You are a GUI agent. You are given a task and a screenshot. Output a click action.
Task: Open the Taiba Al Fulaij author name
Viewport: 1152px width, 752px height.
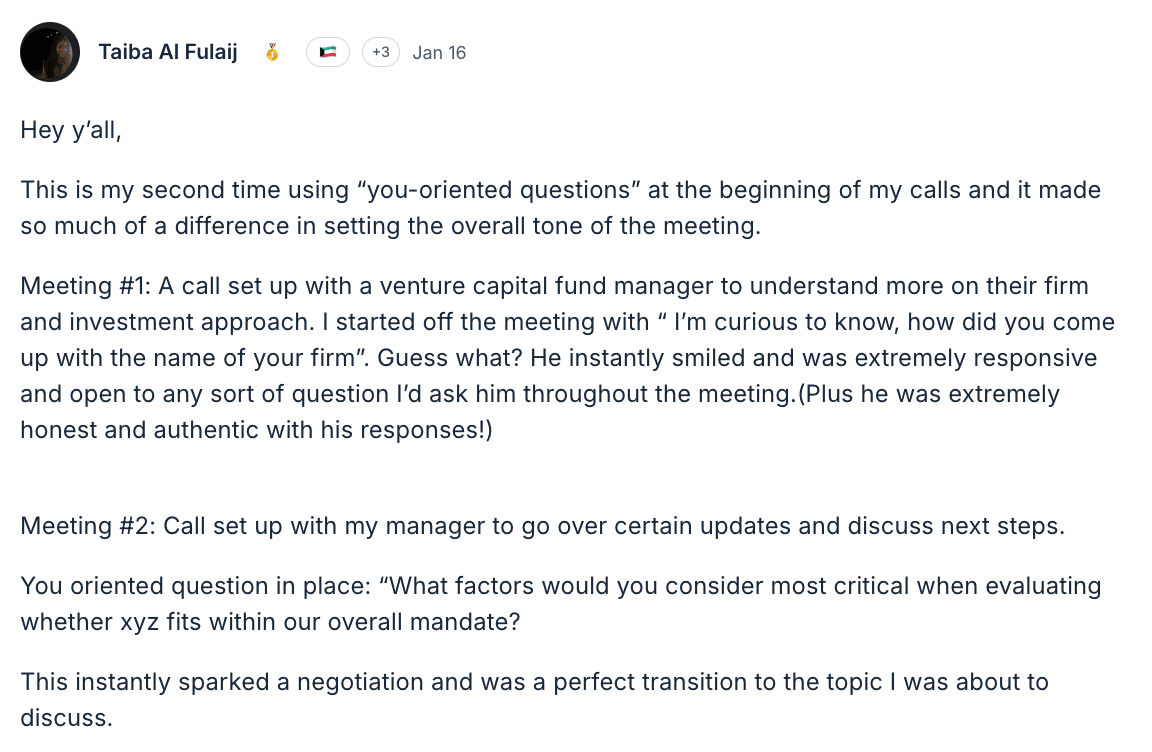(168, 52)
